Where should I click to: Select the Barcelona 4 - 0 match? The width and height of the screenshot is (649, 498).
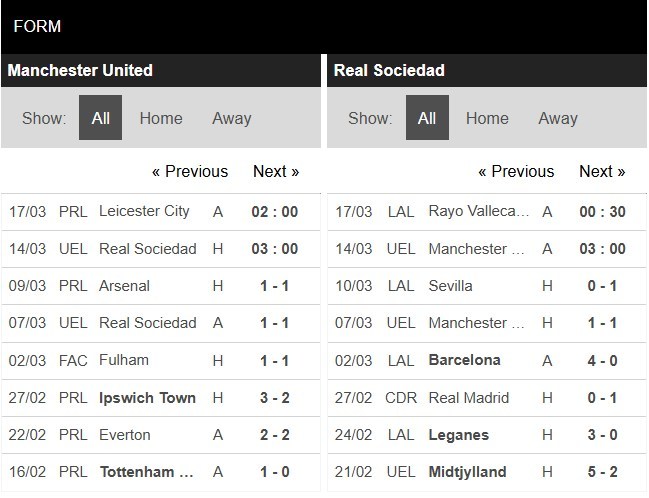click(x=487, y=361)
